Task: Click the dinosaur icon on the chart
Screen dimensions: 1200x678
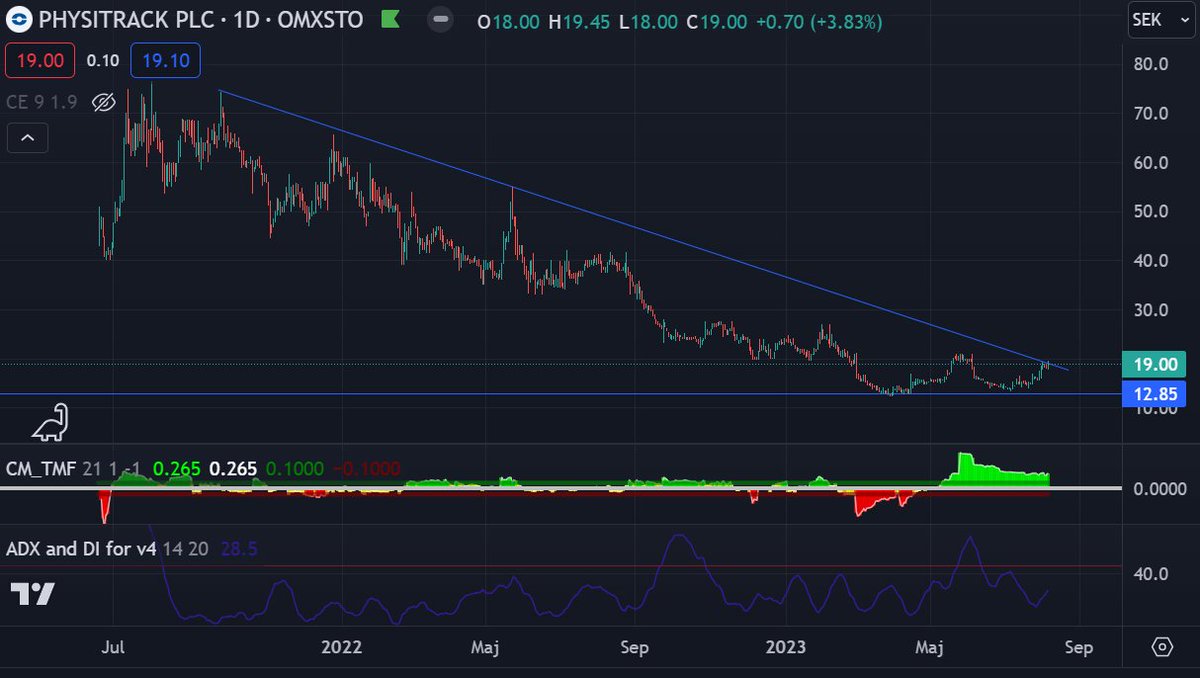Action: 50,423
